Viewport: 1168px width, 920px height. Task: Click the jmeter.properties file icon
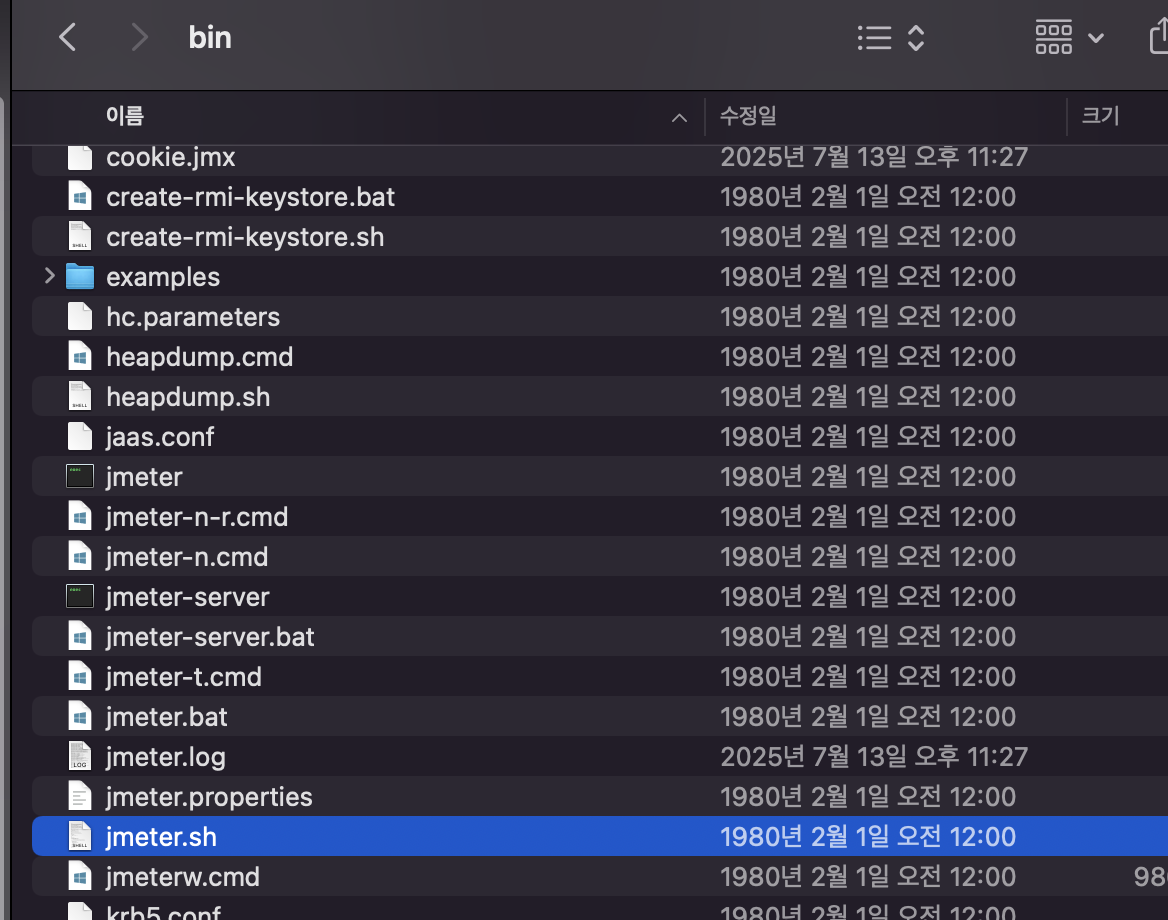80,797
